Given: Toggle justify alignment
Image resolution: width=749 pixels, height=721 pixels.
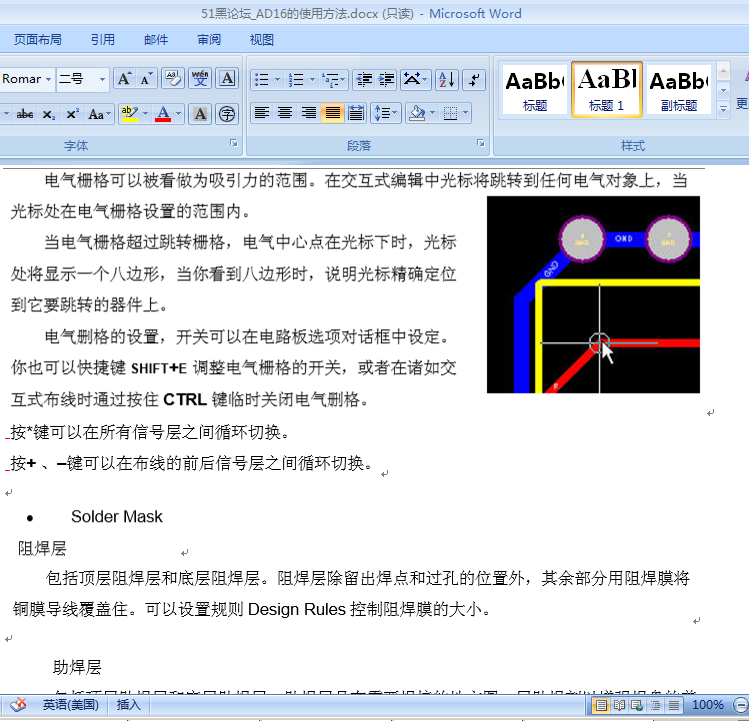Looking at the screenshot, I should (332, 113).
